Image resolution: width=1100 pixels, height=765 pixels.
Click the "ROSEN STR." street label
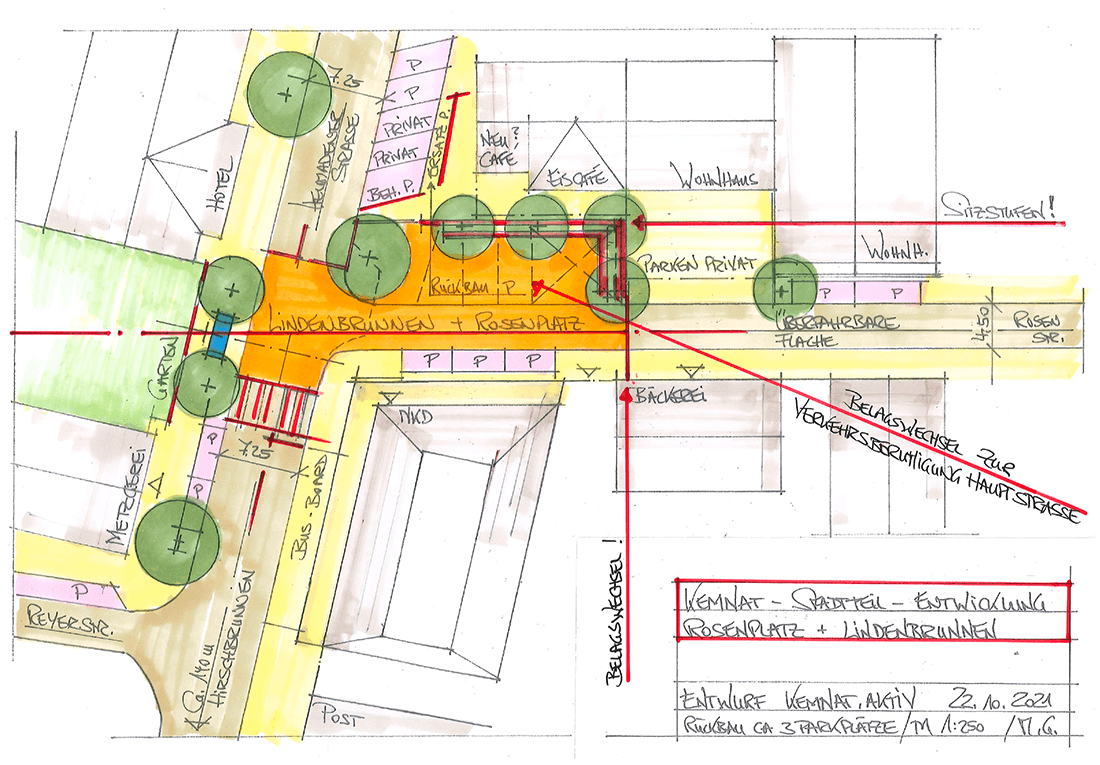click(x=1039, y=328)
